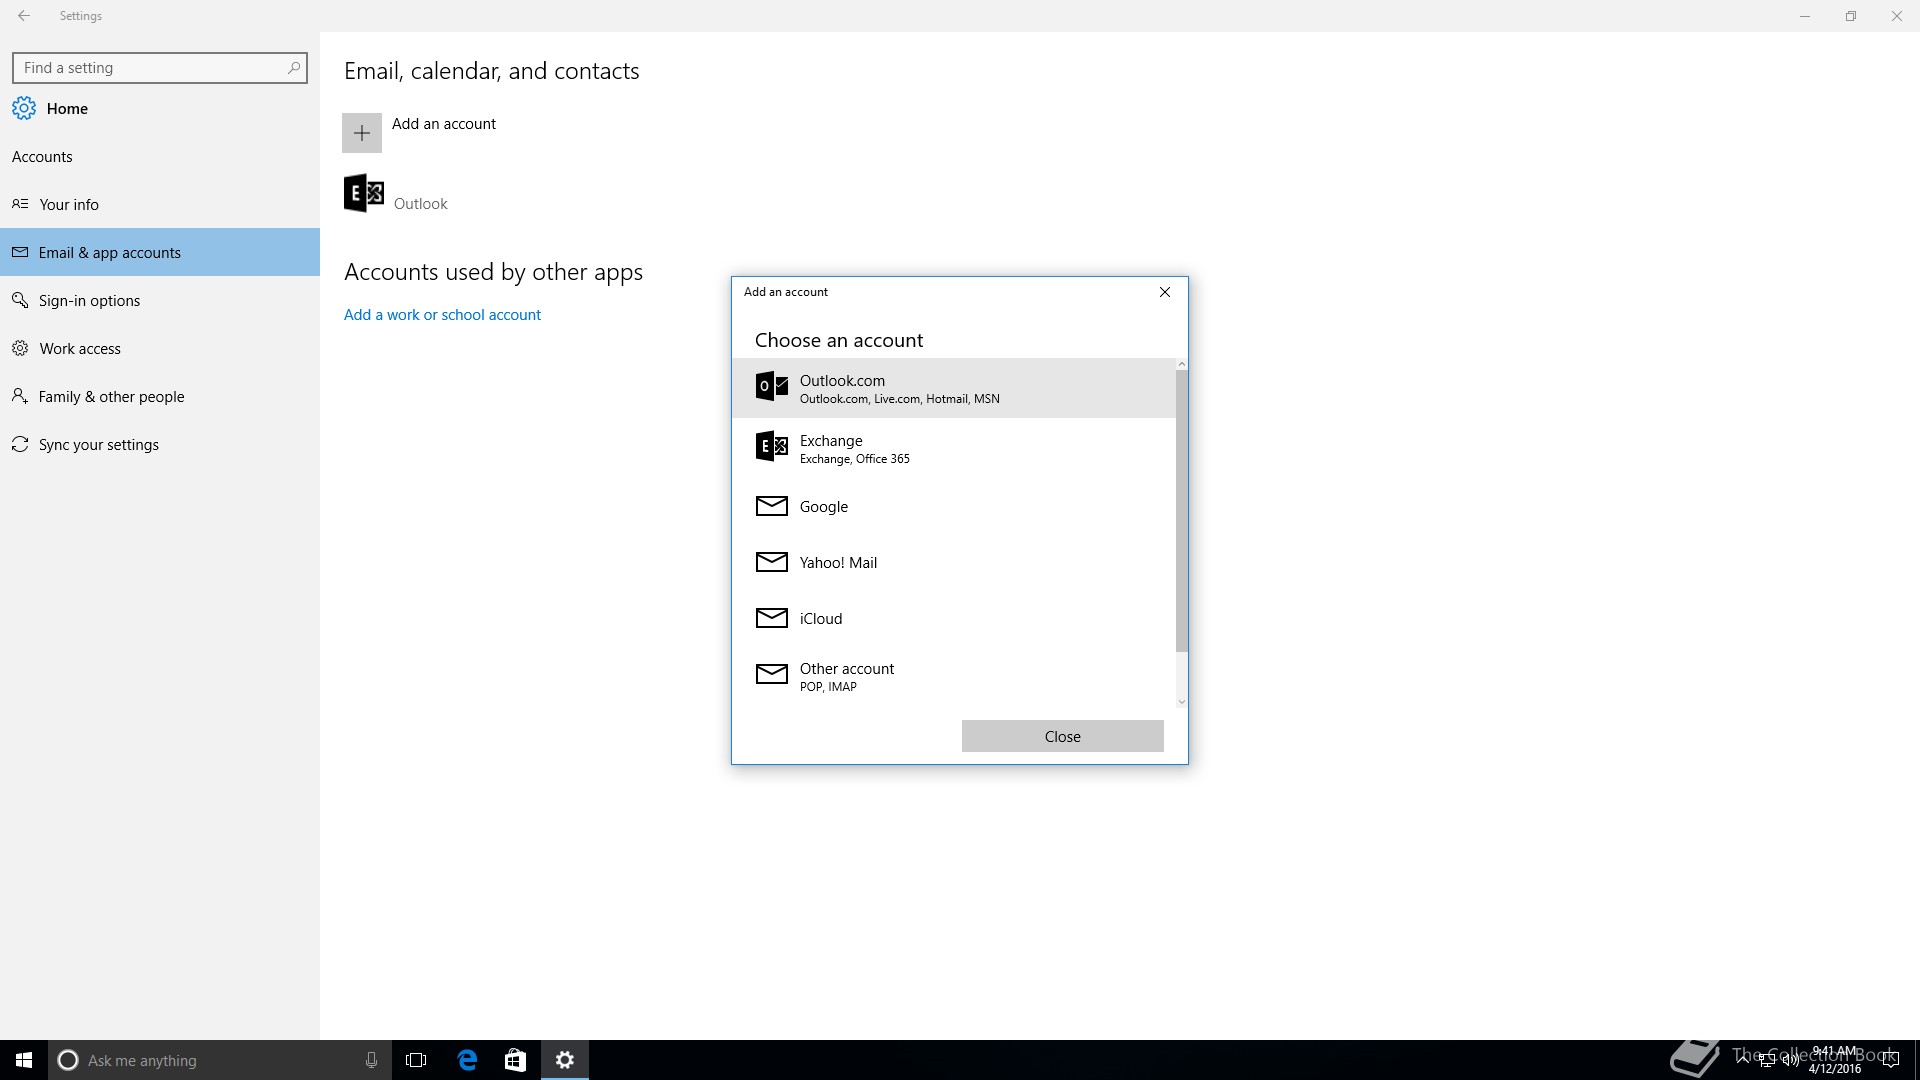Click the Your info person icon
This screenshot has height=1080, width=1920.
(x=20, y=204)
